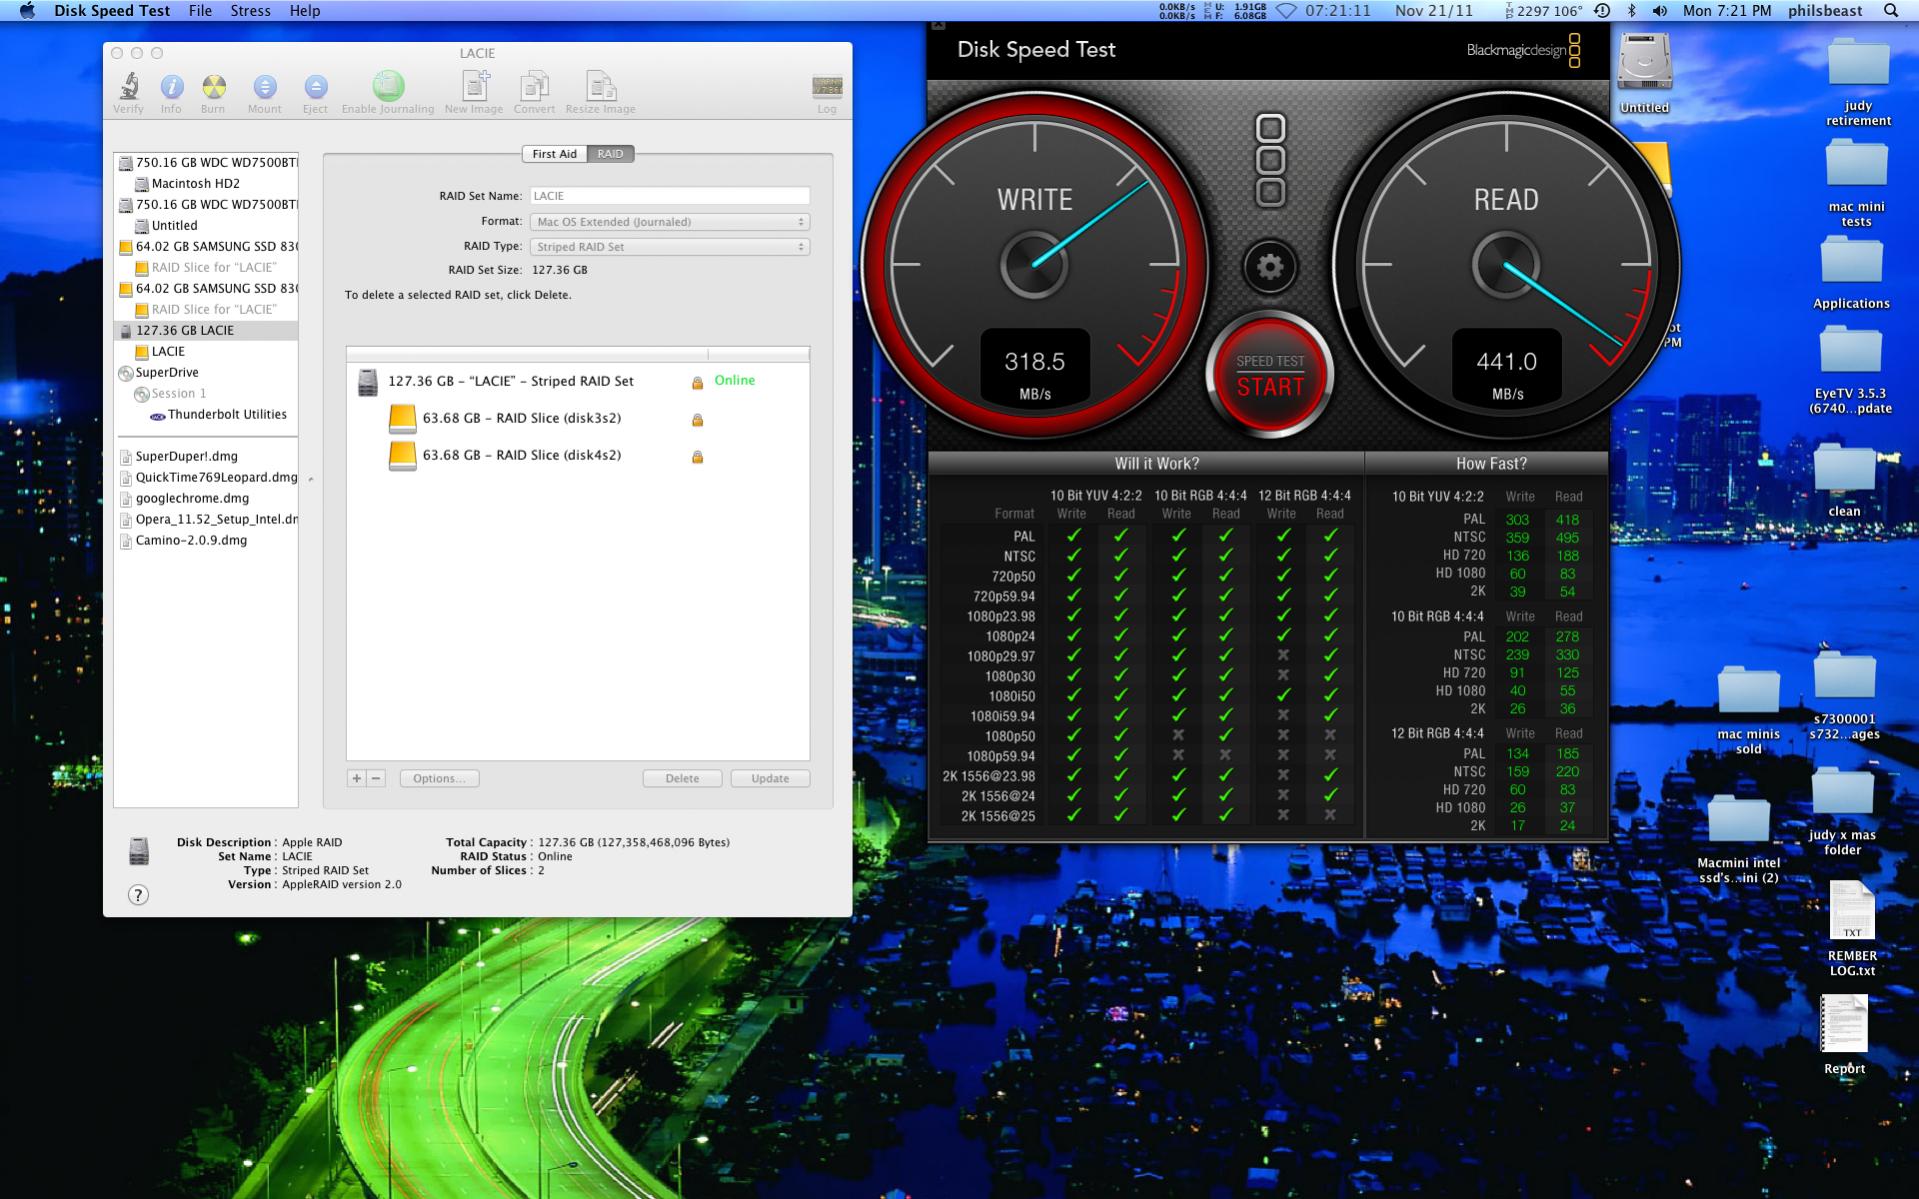This screenshot has width=1919, height=1199.
Task: Open Spotlight search in menu bar
Action: click(x=1890, y=11)
